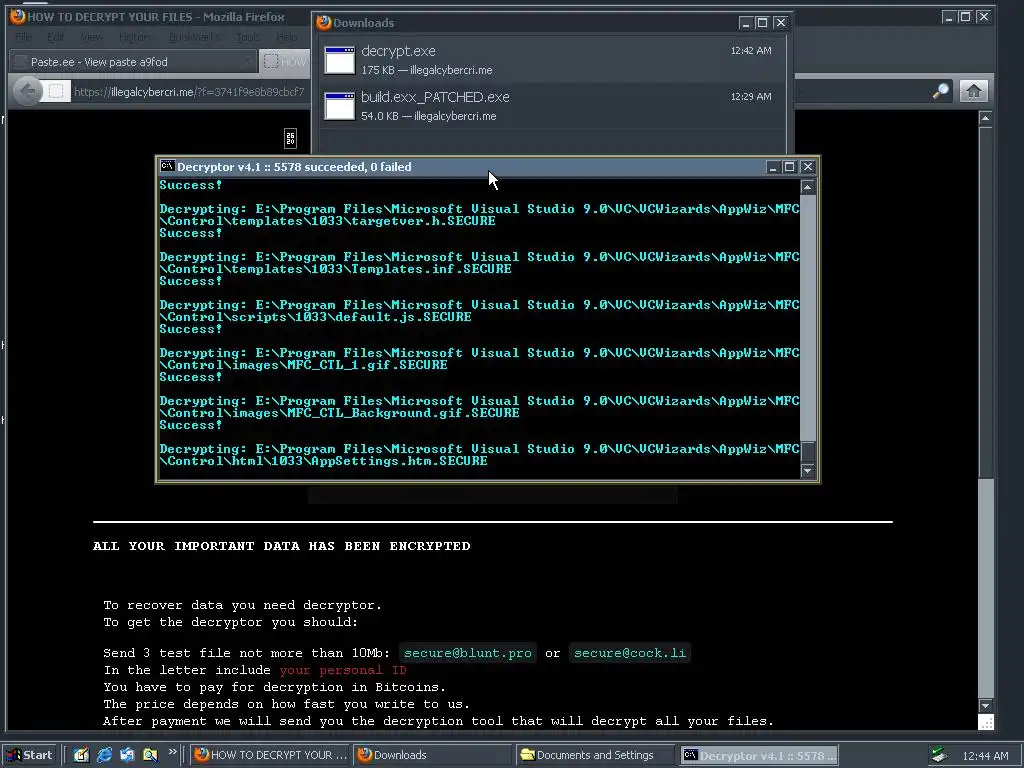Switch to Decryptor v4.1 taskbar button

click(x=758, y=755)
